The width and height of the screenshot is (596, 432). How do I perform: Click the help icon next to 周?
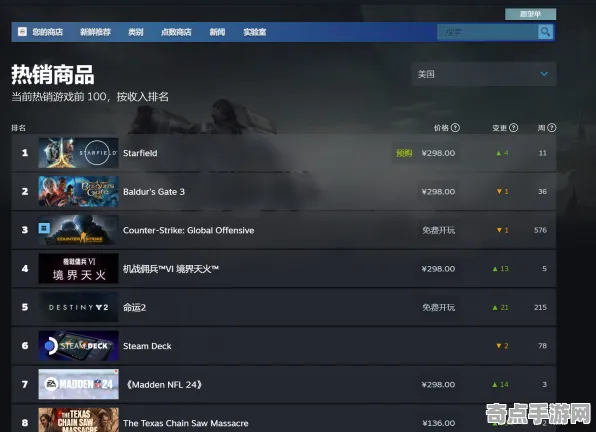point(552,128)
